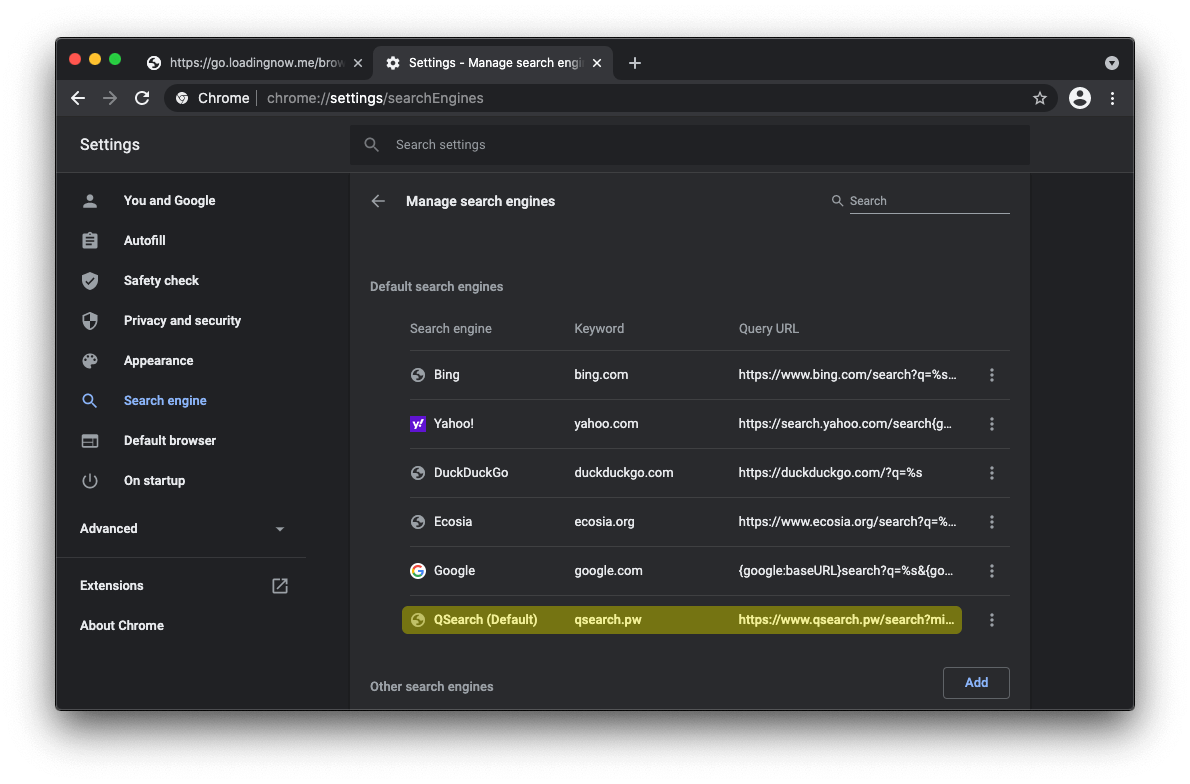Bookmark this page with star icon
This screenshot has width=1190, height=784.
(1040, 98)
